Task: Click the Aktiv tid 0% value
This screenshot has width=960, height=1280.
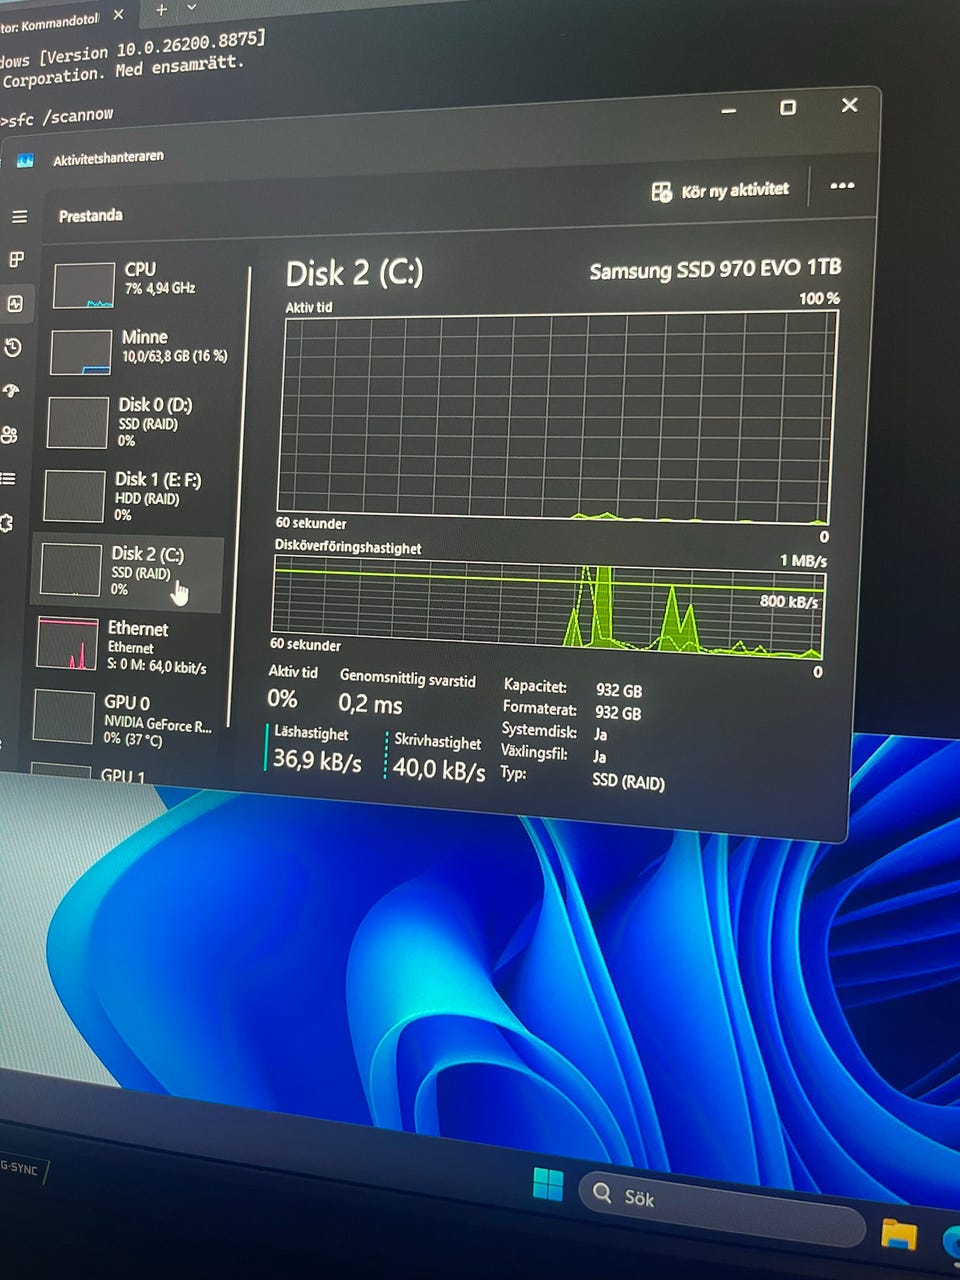Action: click(x=282, y=698)
